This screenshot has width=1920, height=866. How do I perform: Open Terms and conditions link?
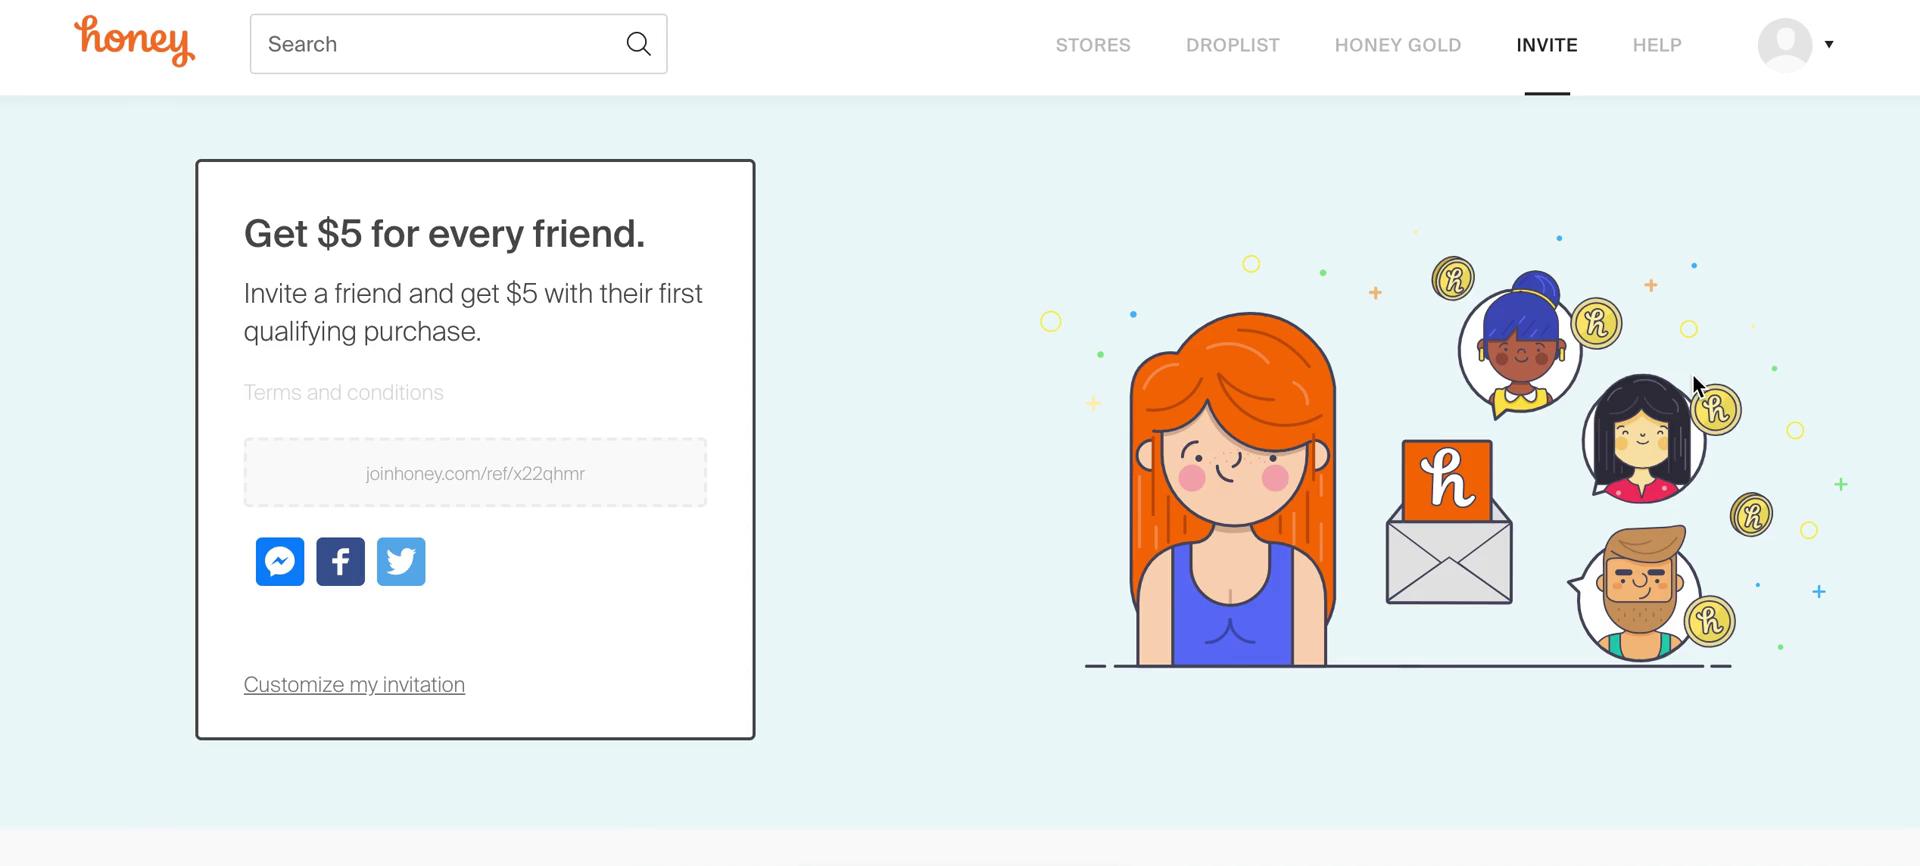343,393
